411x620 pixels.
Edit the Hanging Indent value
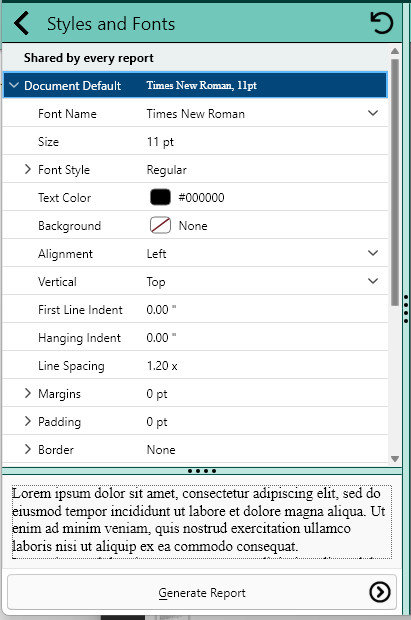161,338
